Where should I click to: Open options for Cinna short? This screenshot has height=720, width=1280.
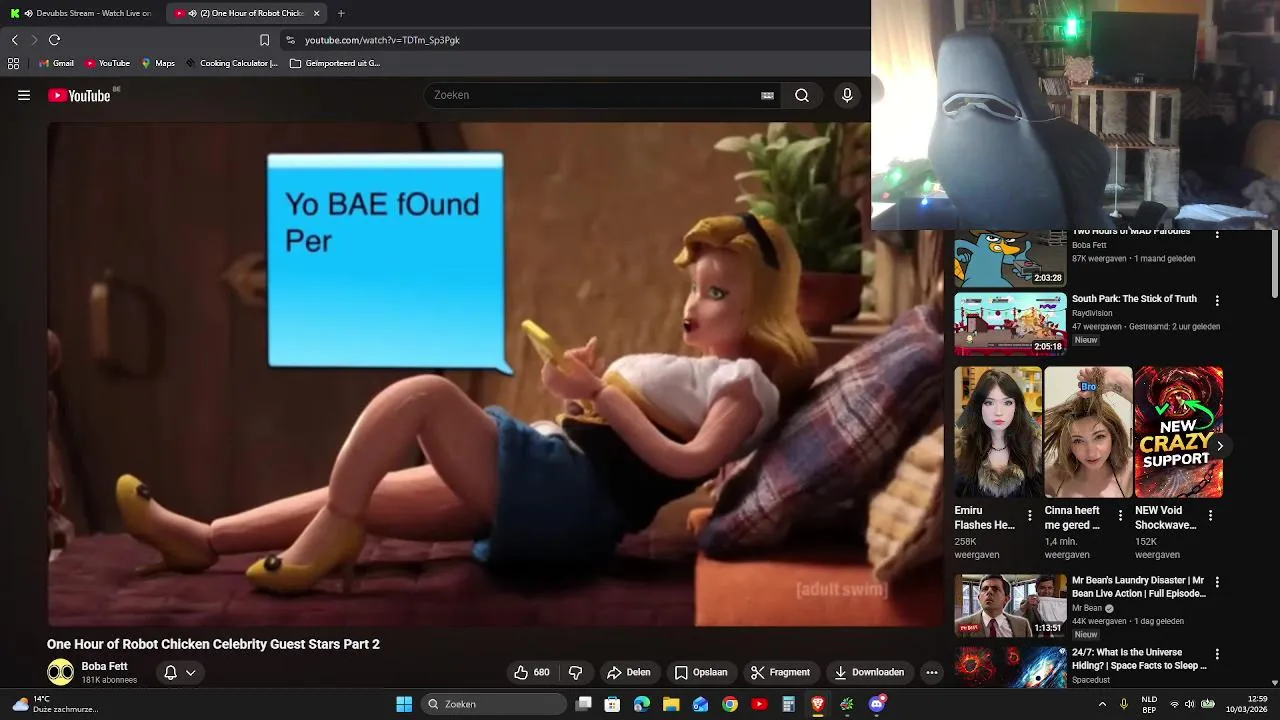point(1120,516)
